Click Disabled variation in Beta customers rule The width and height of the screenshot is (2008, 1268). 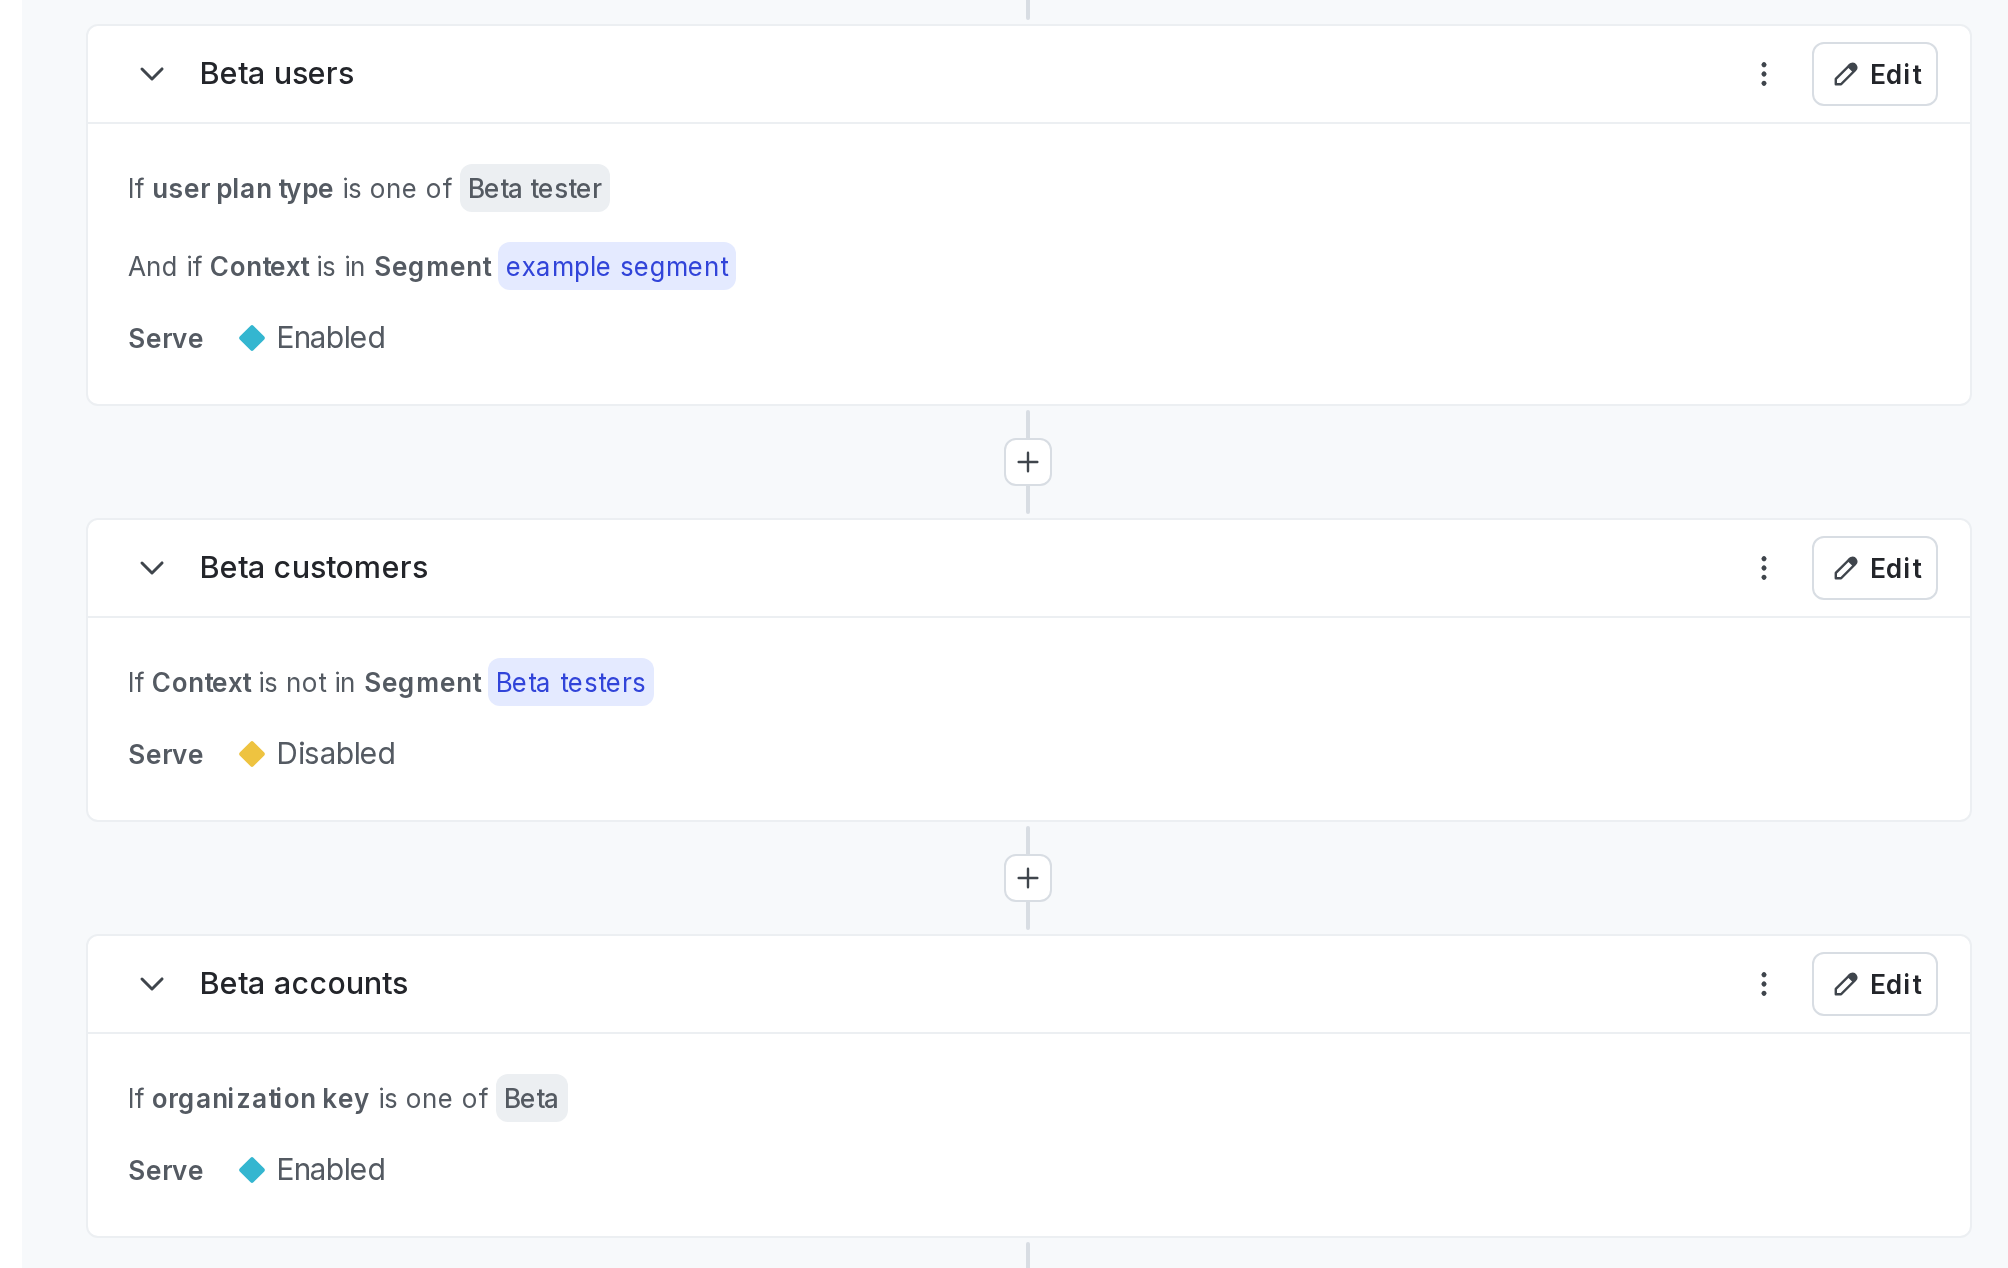tap(336, 754)
